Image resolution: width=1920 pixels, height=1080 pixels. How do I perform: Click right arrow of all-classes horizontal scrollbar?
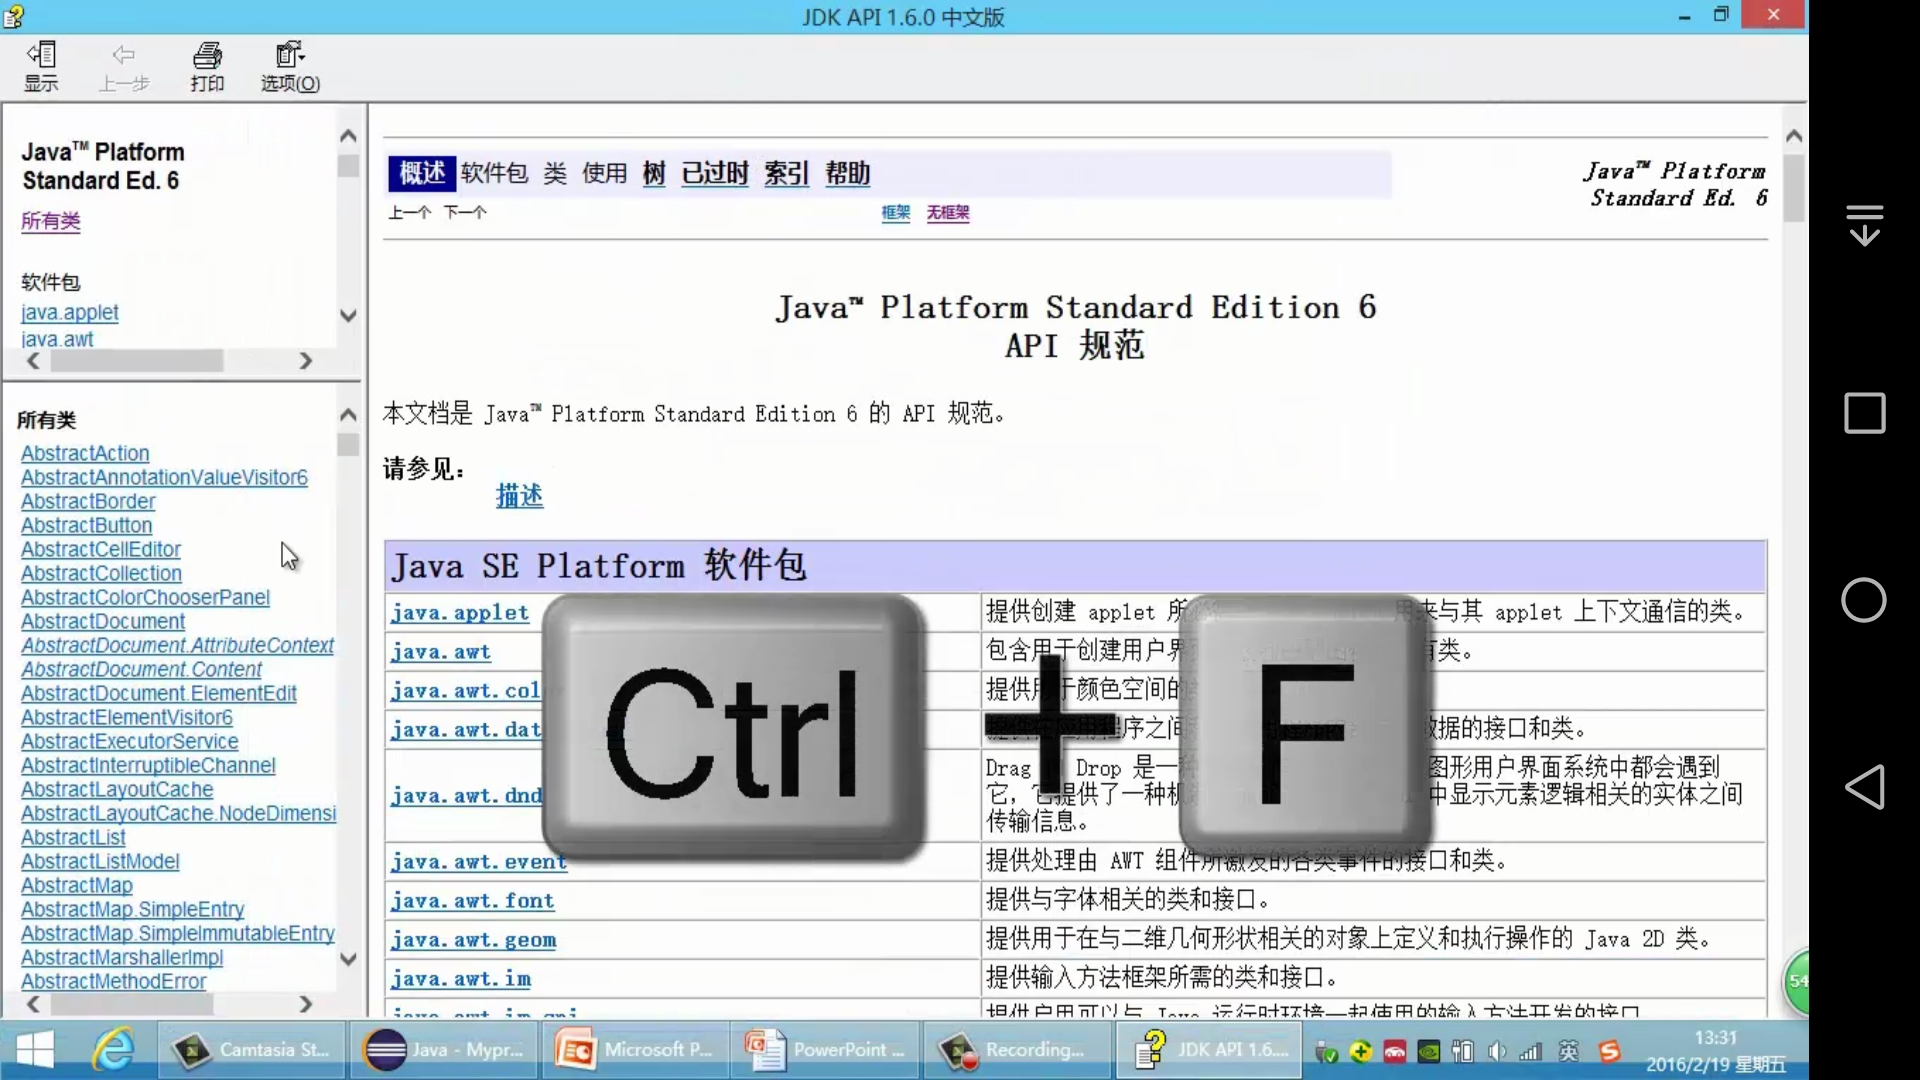tap(306, 1003)
